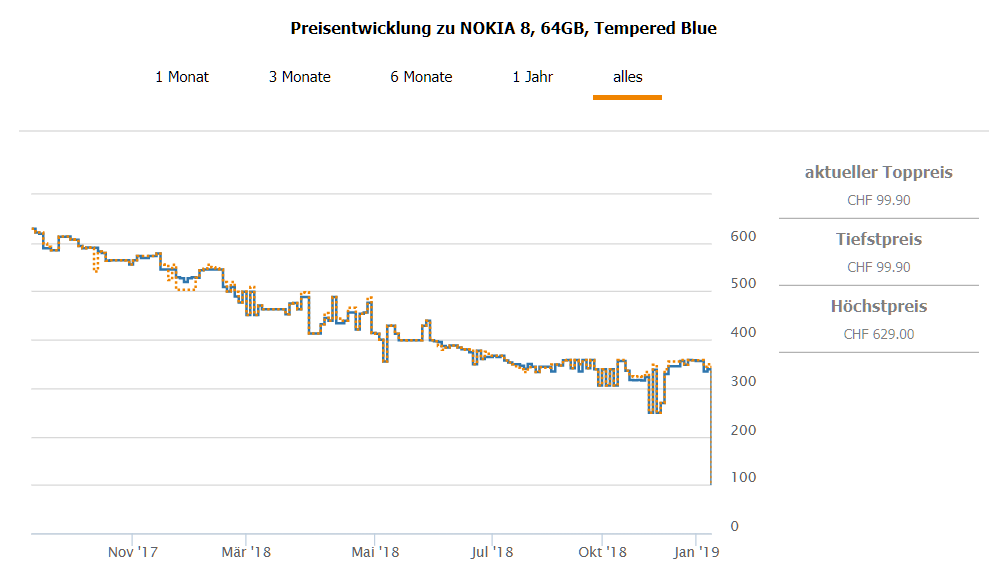Click the aktueller Toppreis heading
999x587 pixels.
(878, 172)
